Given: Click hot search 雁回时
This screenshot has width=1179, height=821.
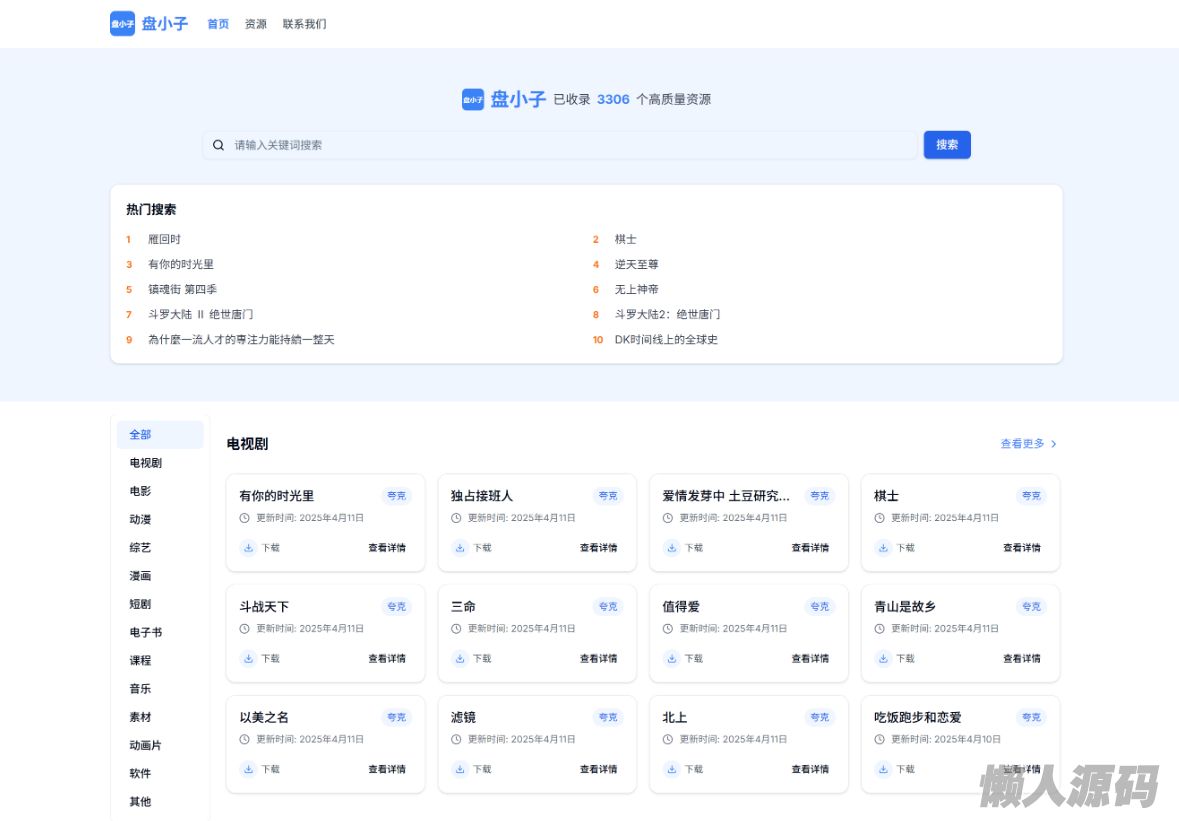Looking at the screenshot, I should 165,239.
